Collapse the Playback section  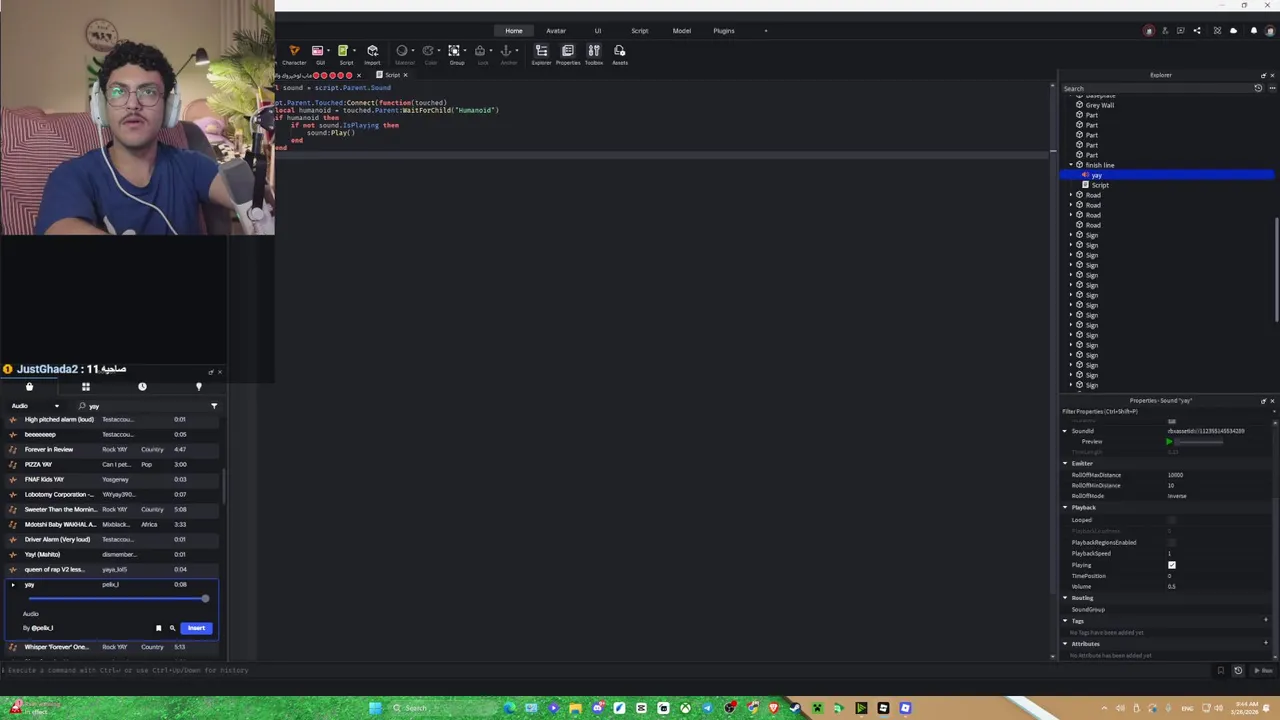tap(1065, 508)
